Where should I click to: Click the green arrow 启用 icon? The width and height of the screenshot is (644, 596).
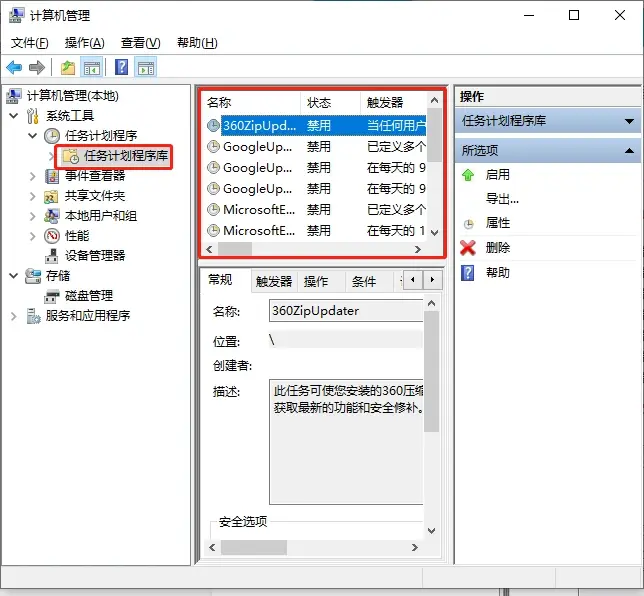(468, 174)
